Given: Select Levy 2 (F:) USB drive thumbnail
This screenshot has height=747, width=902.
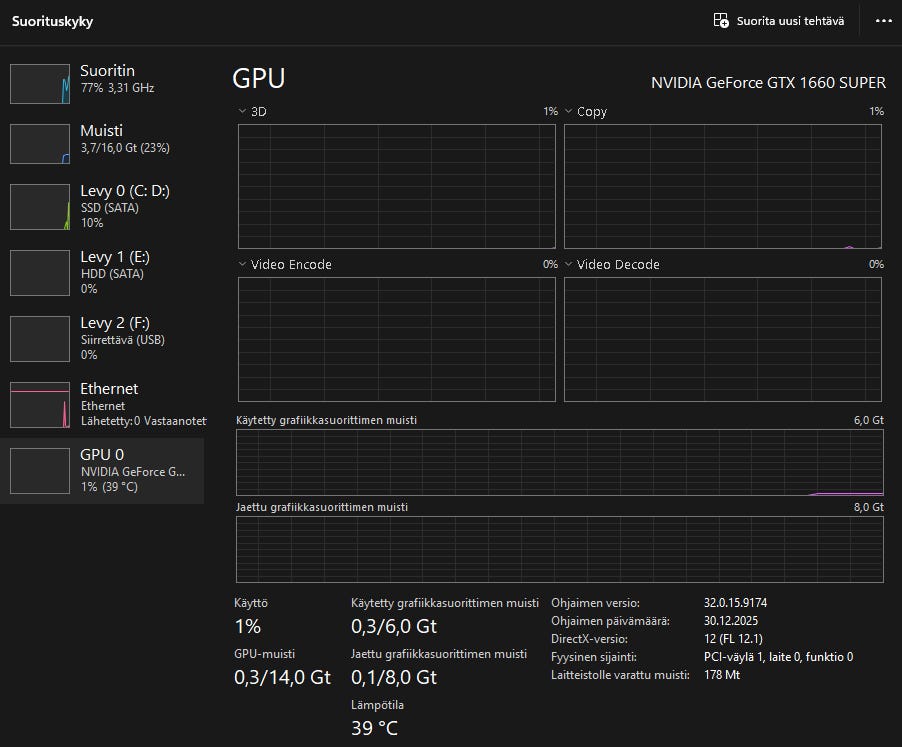Looking at the screenshot, I should (39, 338).
